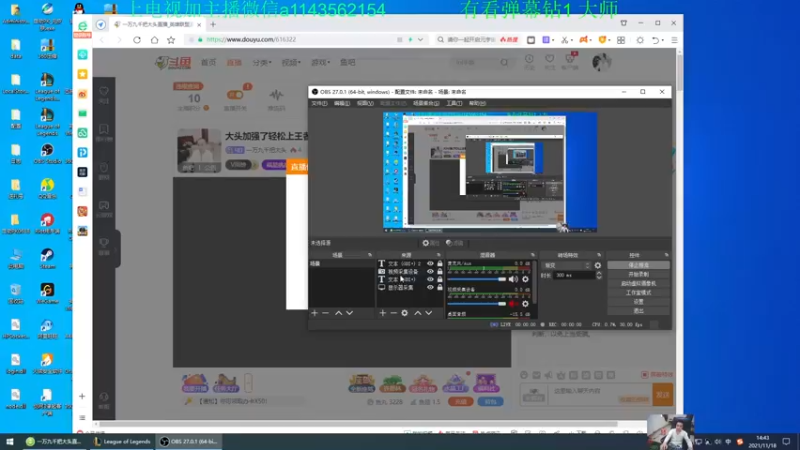Open the OBS 视图(V) menu

[x=365, y=103]
